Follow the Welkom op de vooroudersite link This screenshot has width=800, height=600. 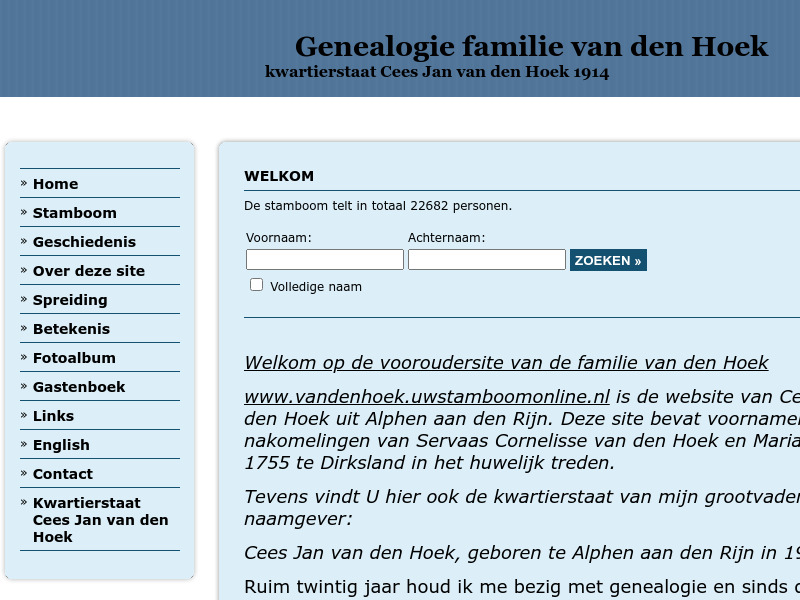coord(506,362)
